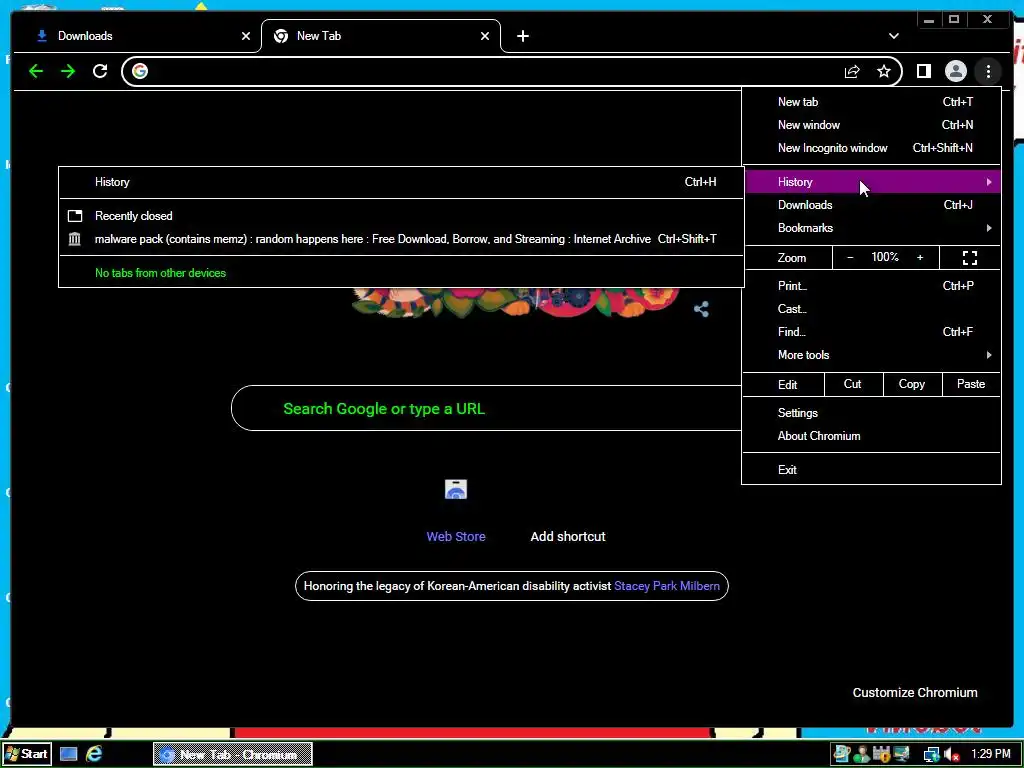Screen dimensions: 1024x768
Task: Click the network tray icon
Action: point(930,755)
